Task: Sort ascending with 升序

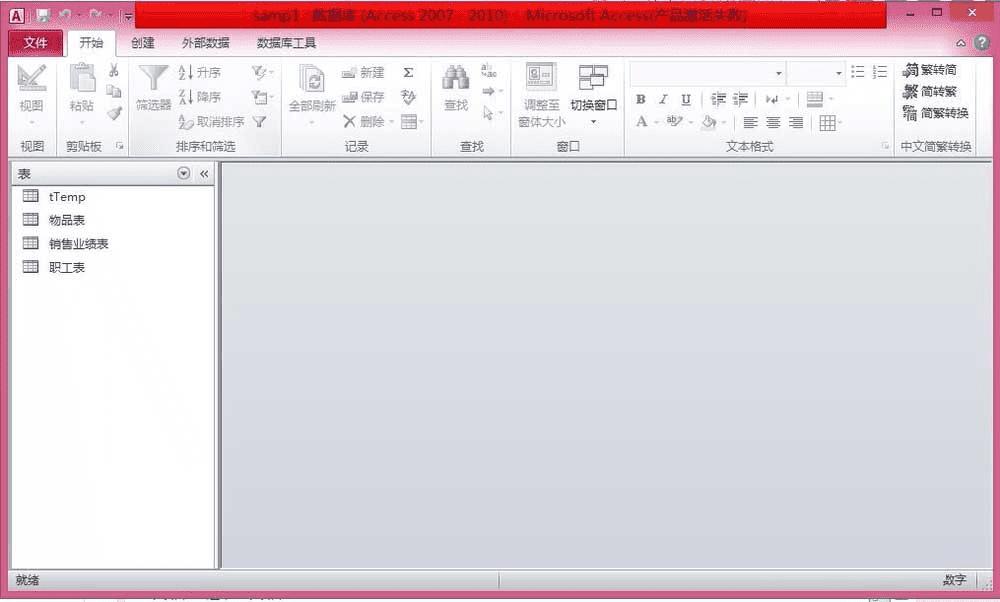Action: coord(200,73)
